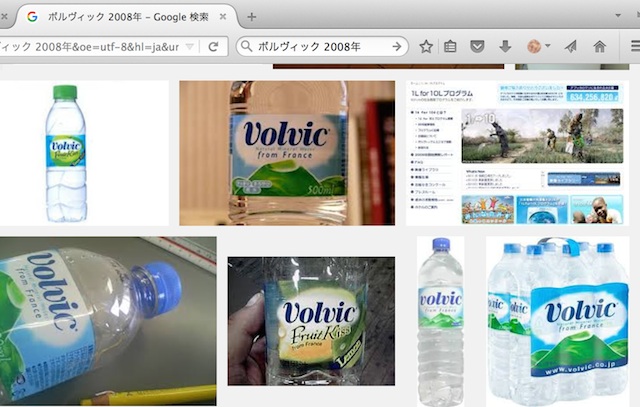Open the round brown extension icon menu
This screenshot has height=407, width=640.
tap(538, 47)
